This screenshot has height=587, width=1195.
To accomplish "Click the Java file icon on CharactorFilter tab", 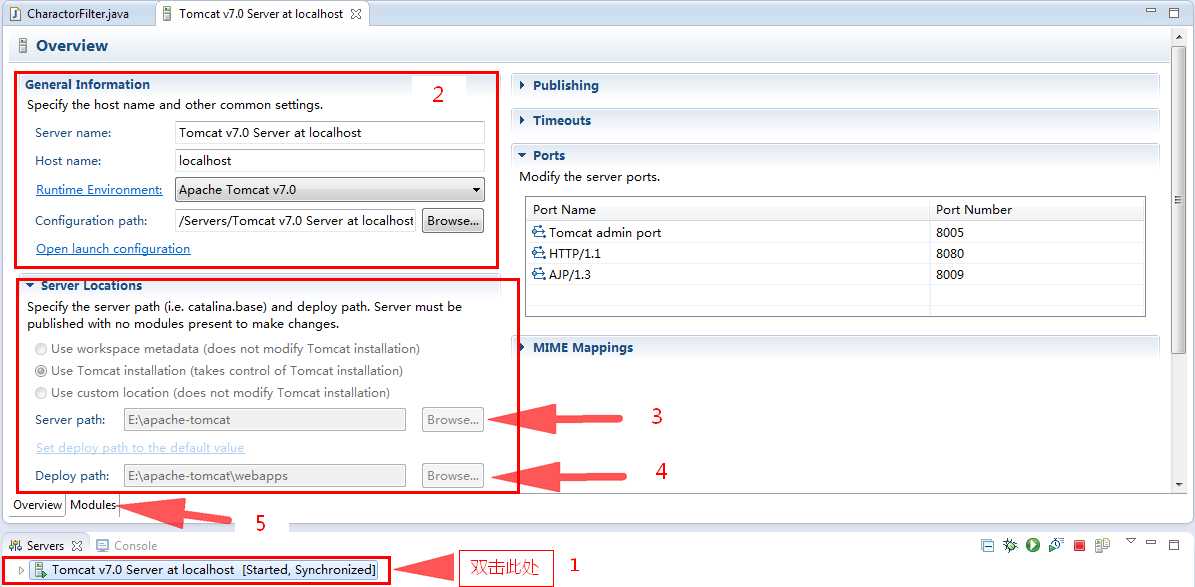I will click(x=15, y=14).
